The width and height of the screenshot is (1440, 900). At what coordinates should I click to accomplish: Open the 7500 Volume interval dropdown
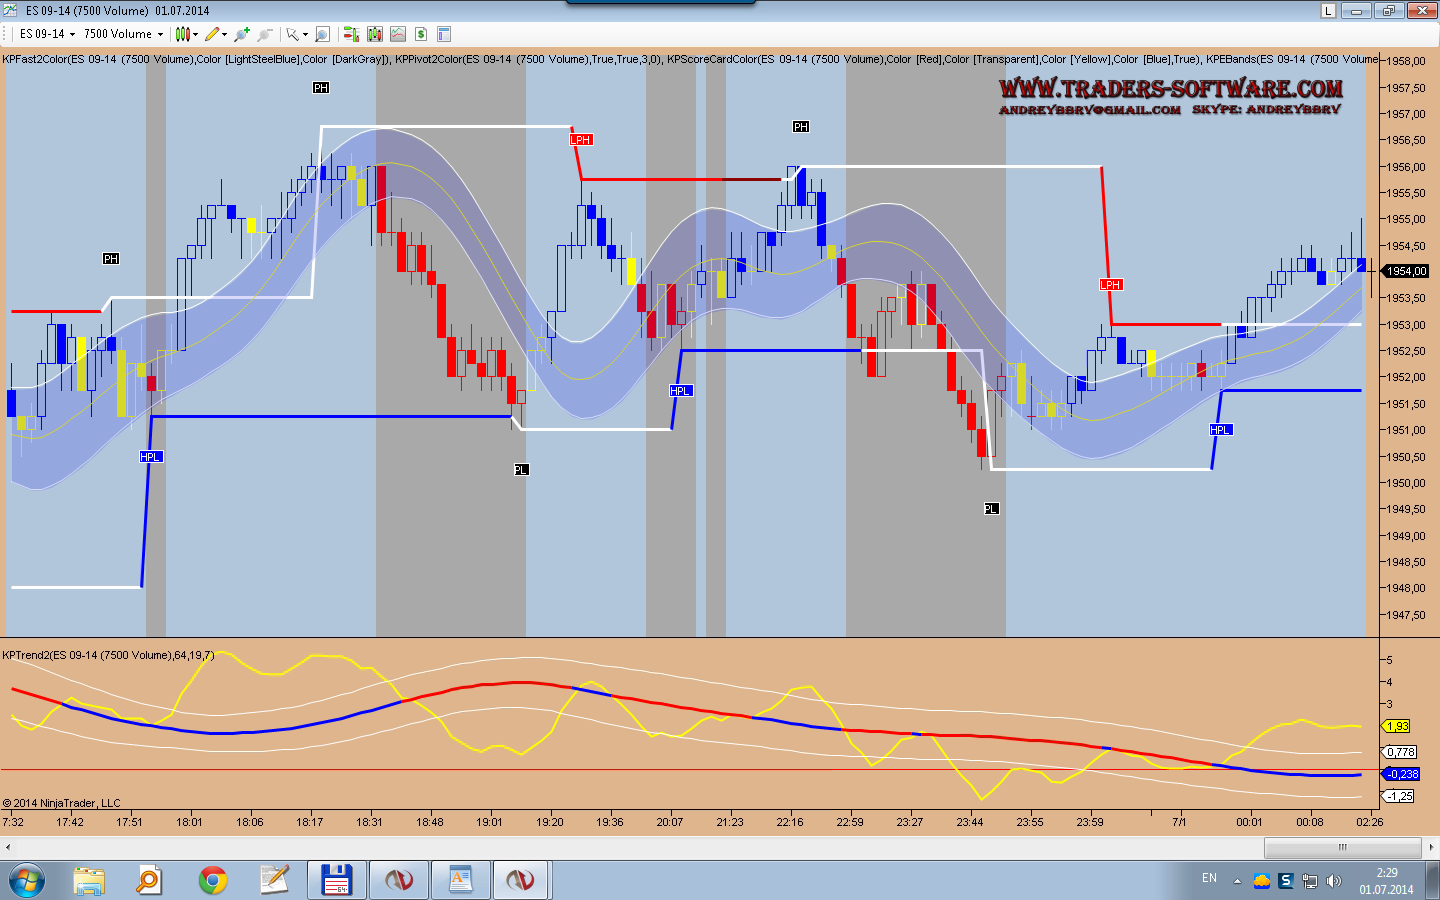(123, 34)
